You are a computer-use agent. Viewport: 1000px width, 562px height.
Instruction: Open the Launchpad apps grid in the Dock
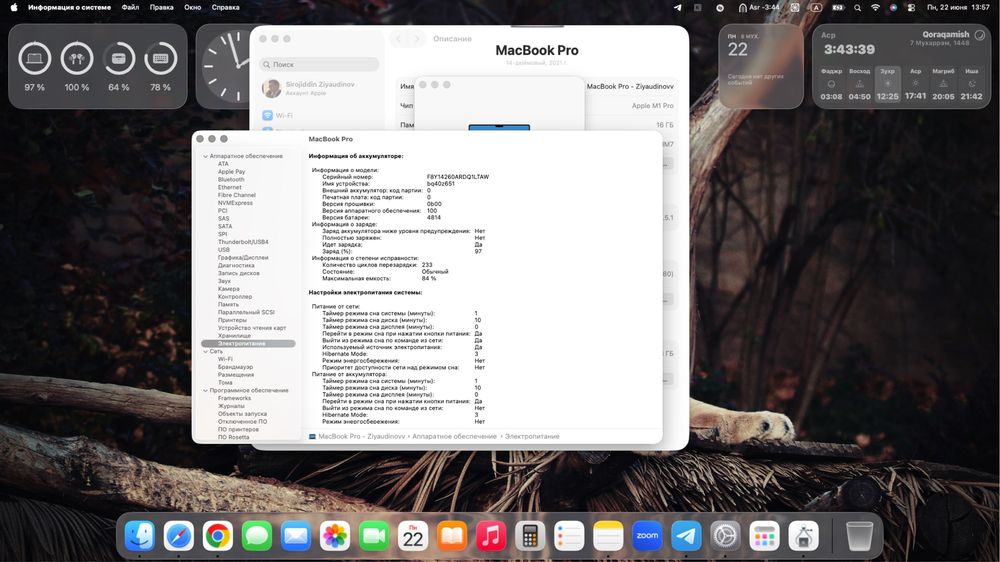click(x=764, y=536)
